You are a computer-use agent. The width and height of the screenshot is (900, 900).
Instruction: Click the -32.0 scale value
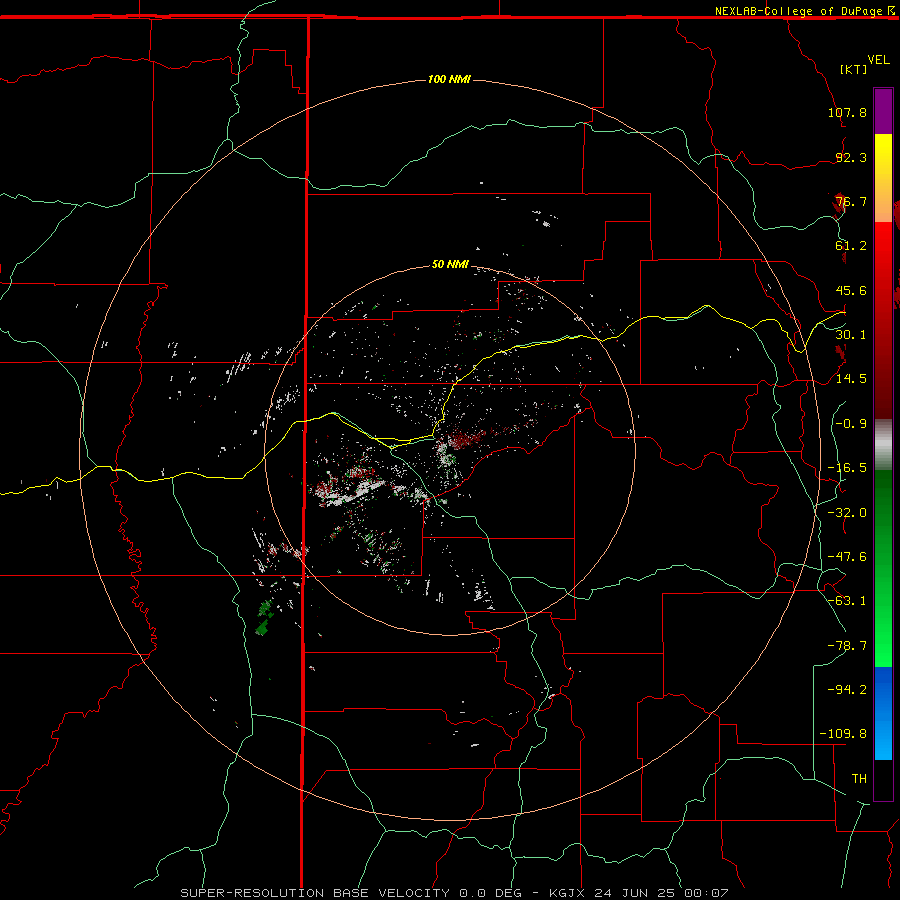(x=847, y=513)
